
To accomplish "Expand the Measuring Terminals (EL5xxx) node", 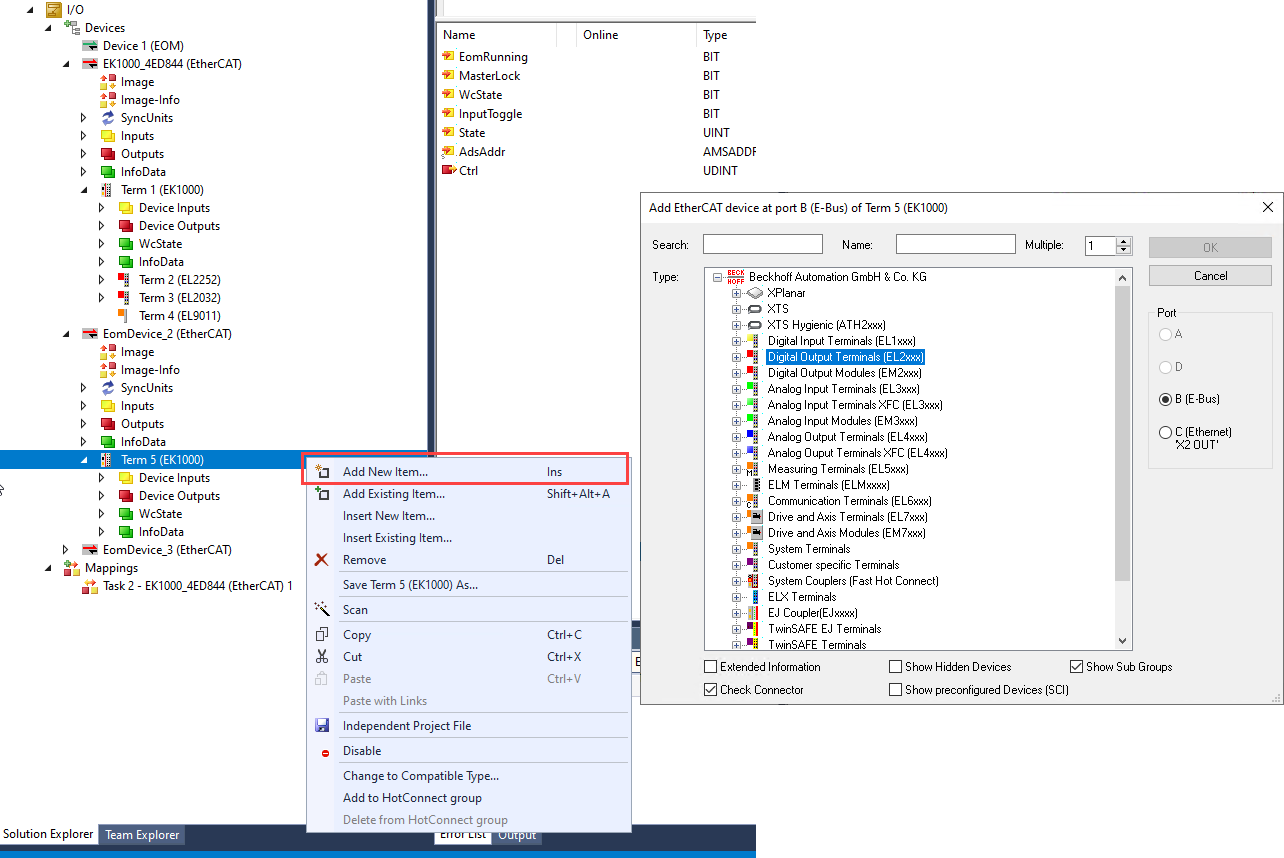I will [x=737, y=469].
